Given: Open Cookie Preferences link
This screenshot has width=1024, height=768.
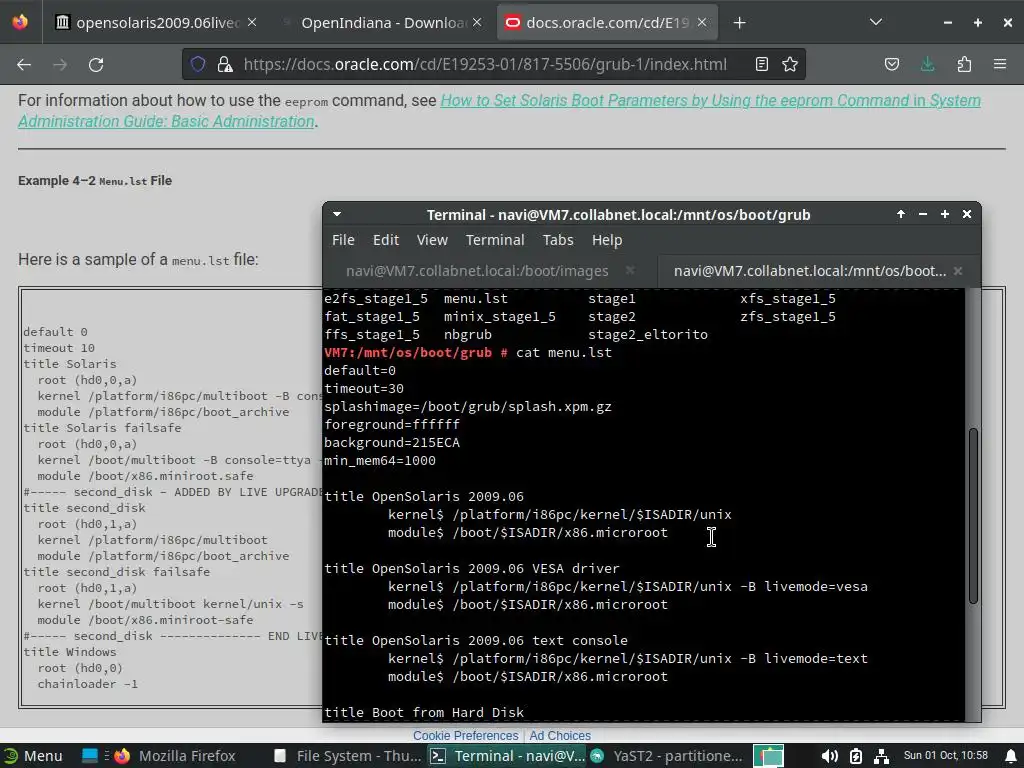Looking at the screenshot, I should point(465,735).
